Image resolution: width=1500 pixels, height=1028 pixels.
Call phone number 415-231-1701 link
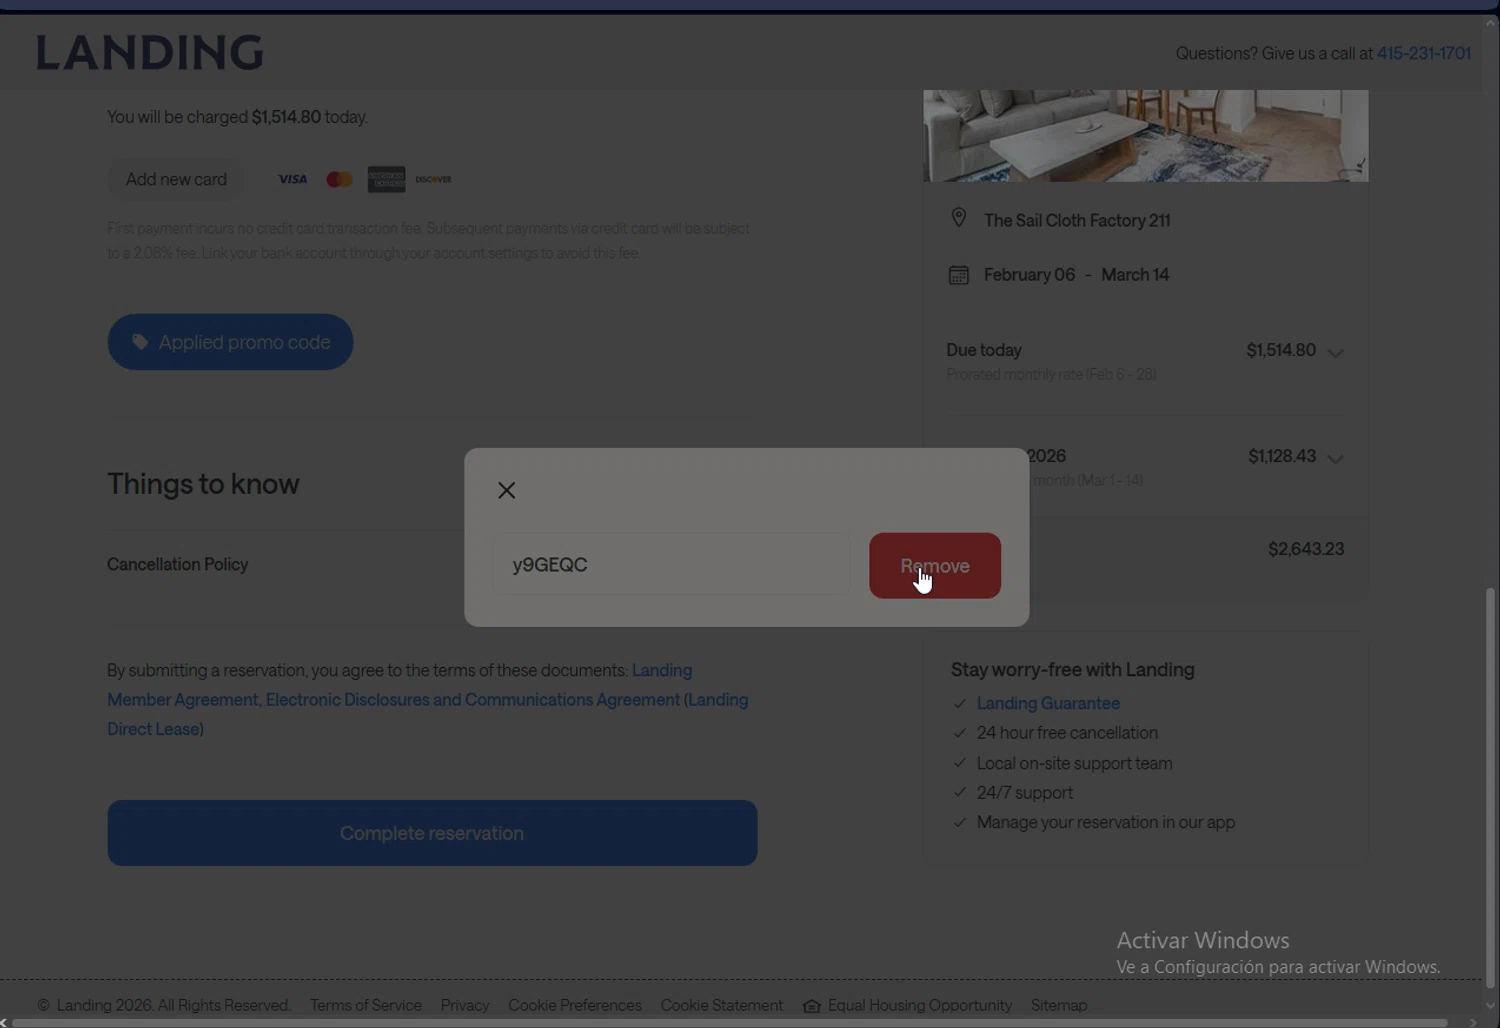(1424, 53)
